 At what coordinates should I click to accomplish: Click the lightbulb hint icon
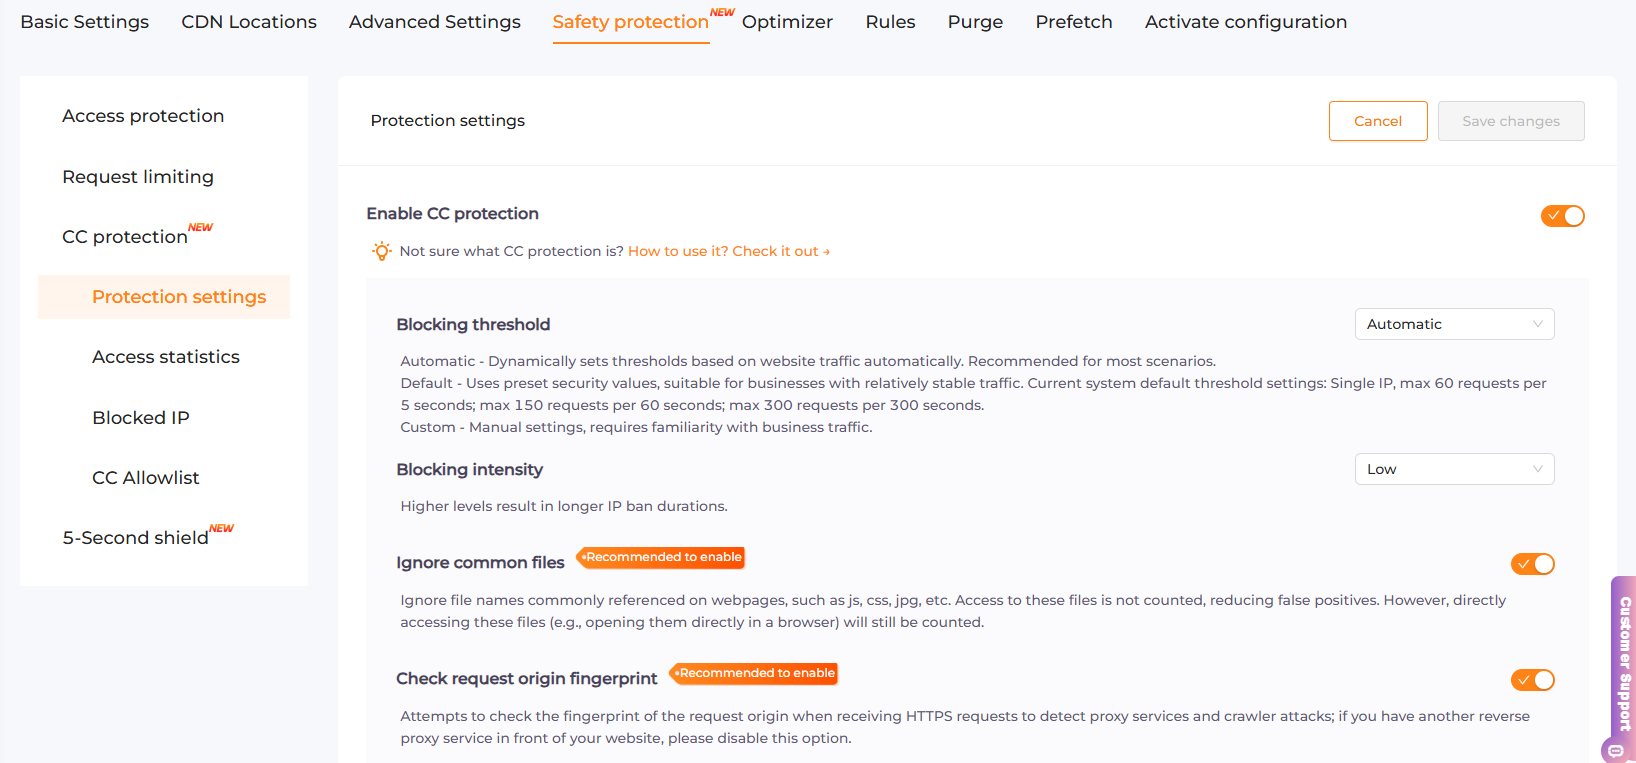(x=381, y=251)
